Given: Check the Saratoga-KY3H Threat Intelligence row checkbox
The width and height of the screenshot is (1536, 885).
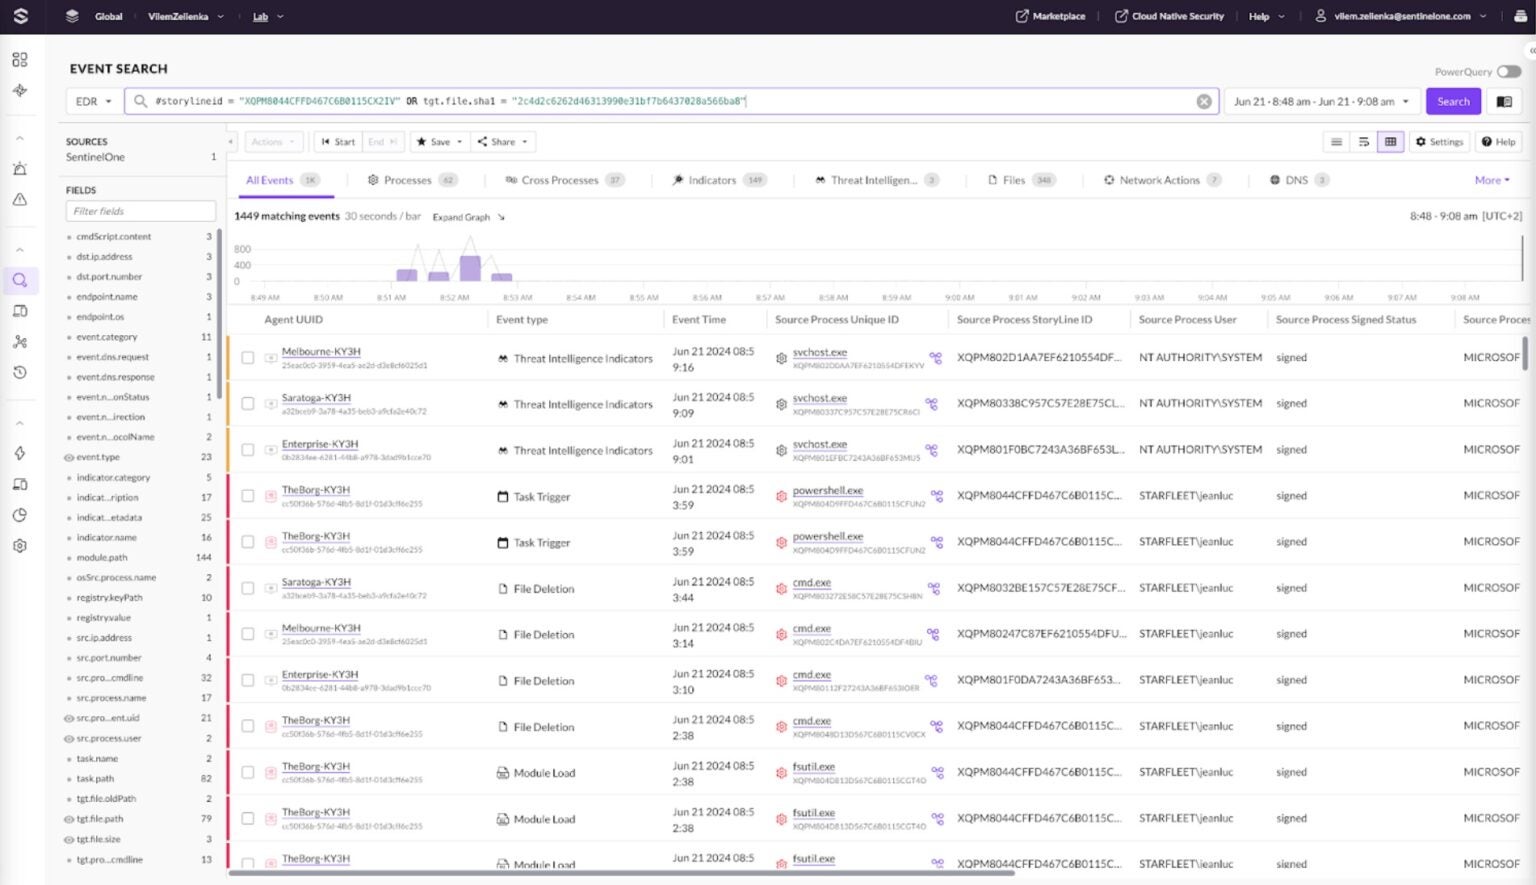Looking at the screenshot, I should click(x=248, y=404).
